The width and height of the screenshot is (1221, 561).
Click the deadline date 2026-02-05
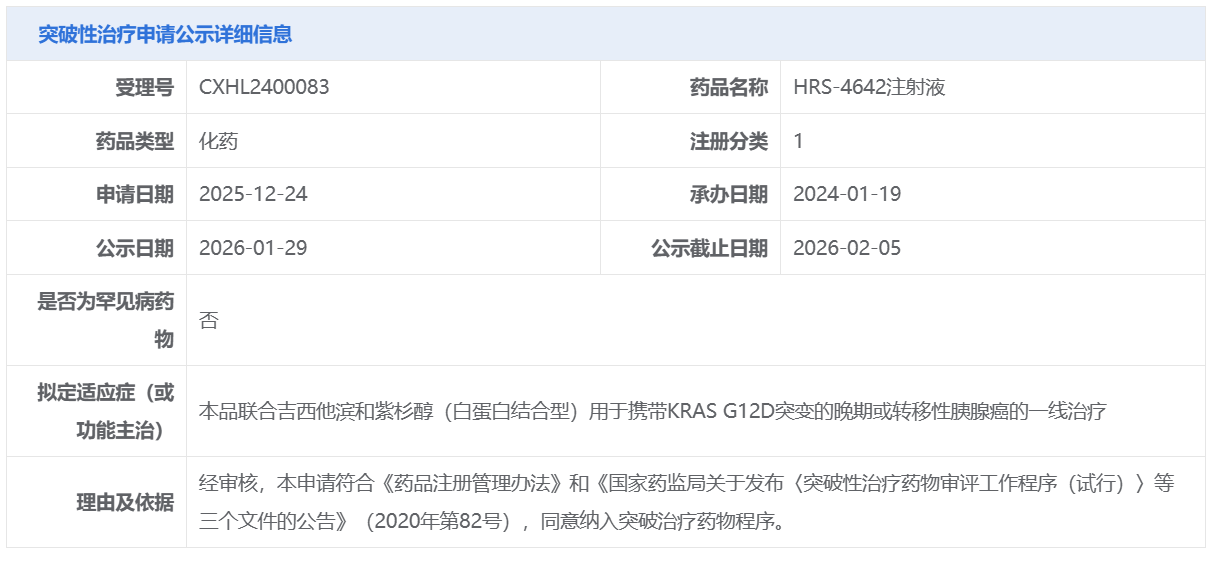[x=847, y=248]
